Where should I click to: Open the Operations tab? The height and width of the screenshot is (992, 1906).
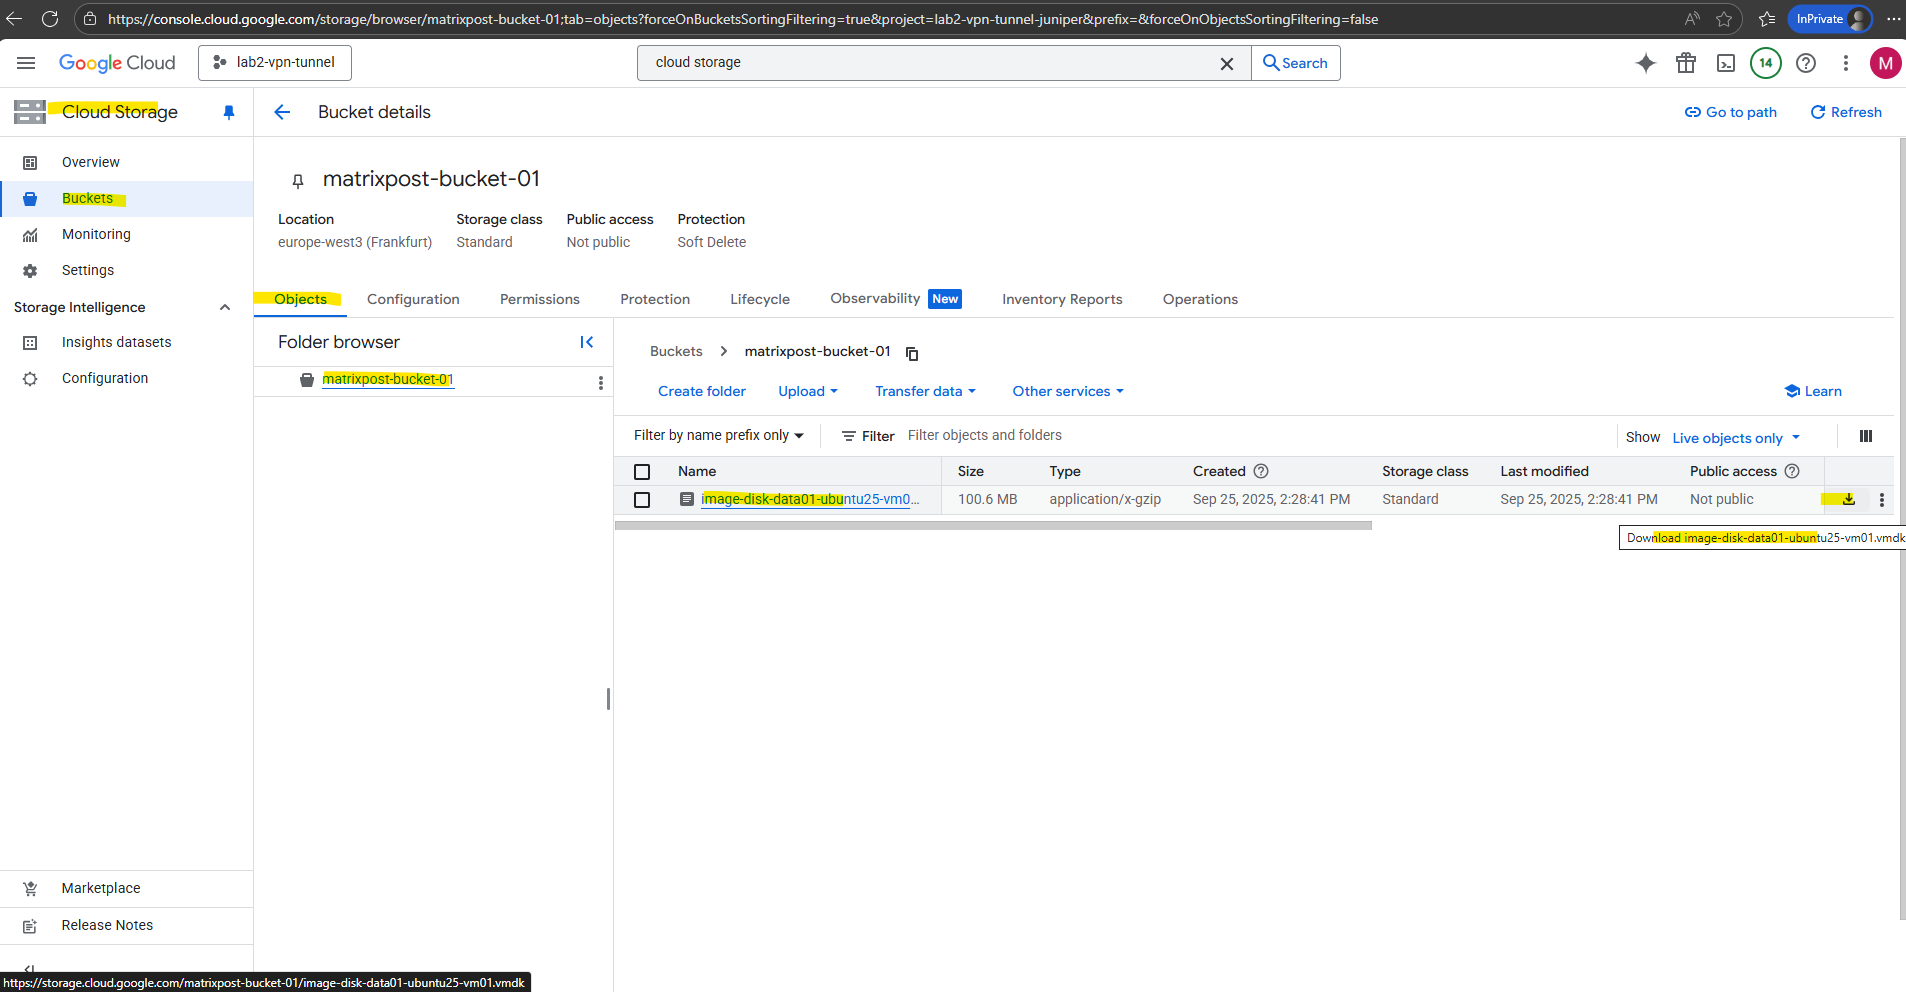[x=1200, y=299]
